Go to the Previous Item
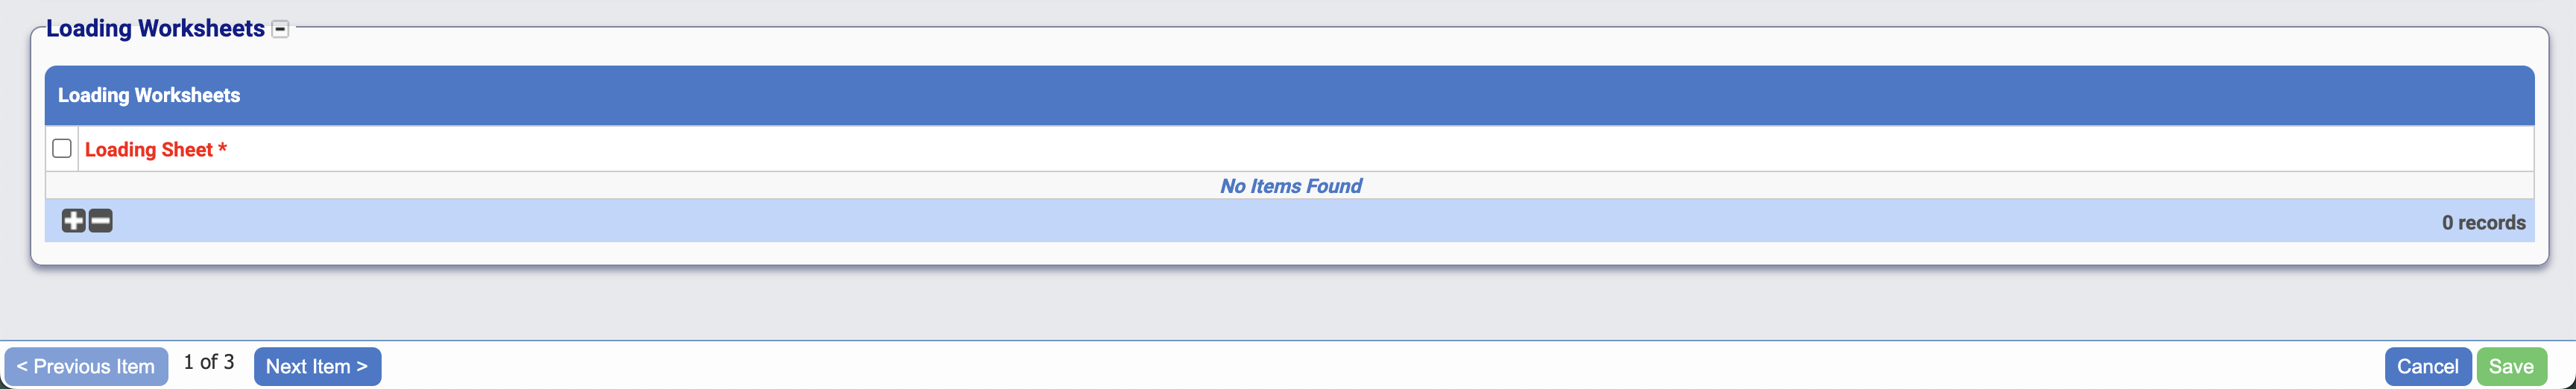This screenshot has height=389, width=2576. [86, 367]
